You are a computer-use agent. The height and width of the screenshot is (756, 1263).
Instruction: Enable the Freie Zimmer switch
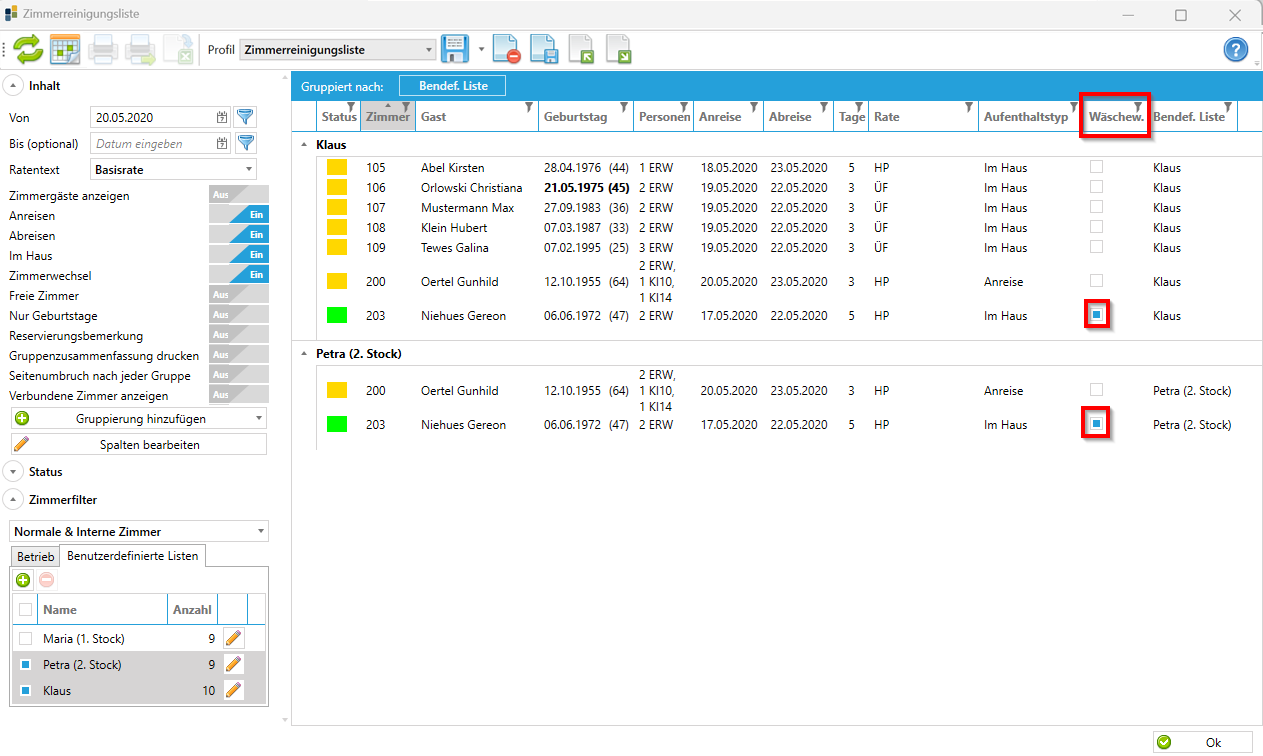pos(238,295)
